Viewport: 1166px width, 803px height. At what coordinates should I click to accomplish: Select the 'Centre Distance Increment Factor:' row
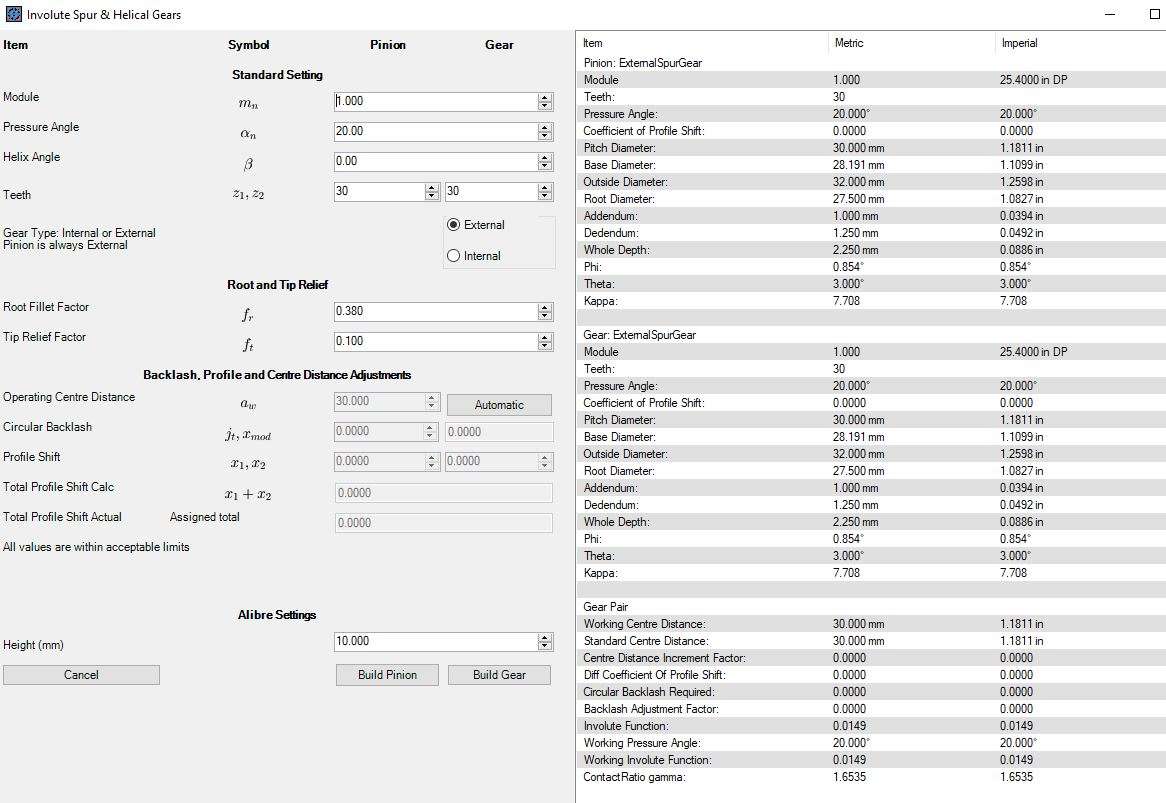point(872,658)
